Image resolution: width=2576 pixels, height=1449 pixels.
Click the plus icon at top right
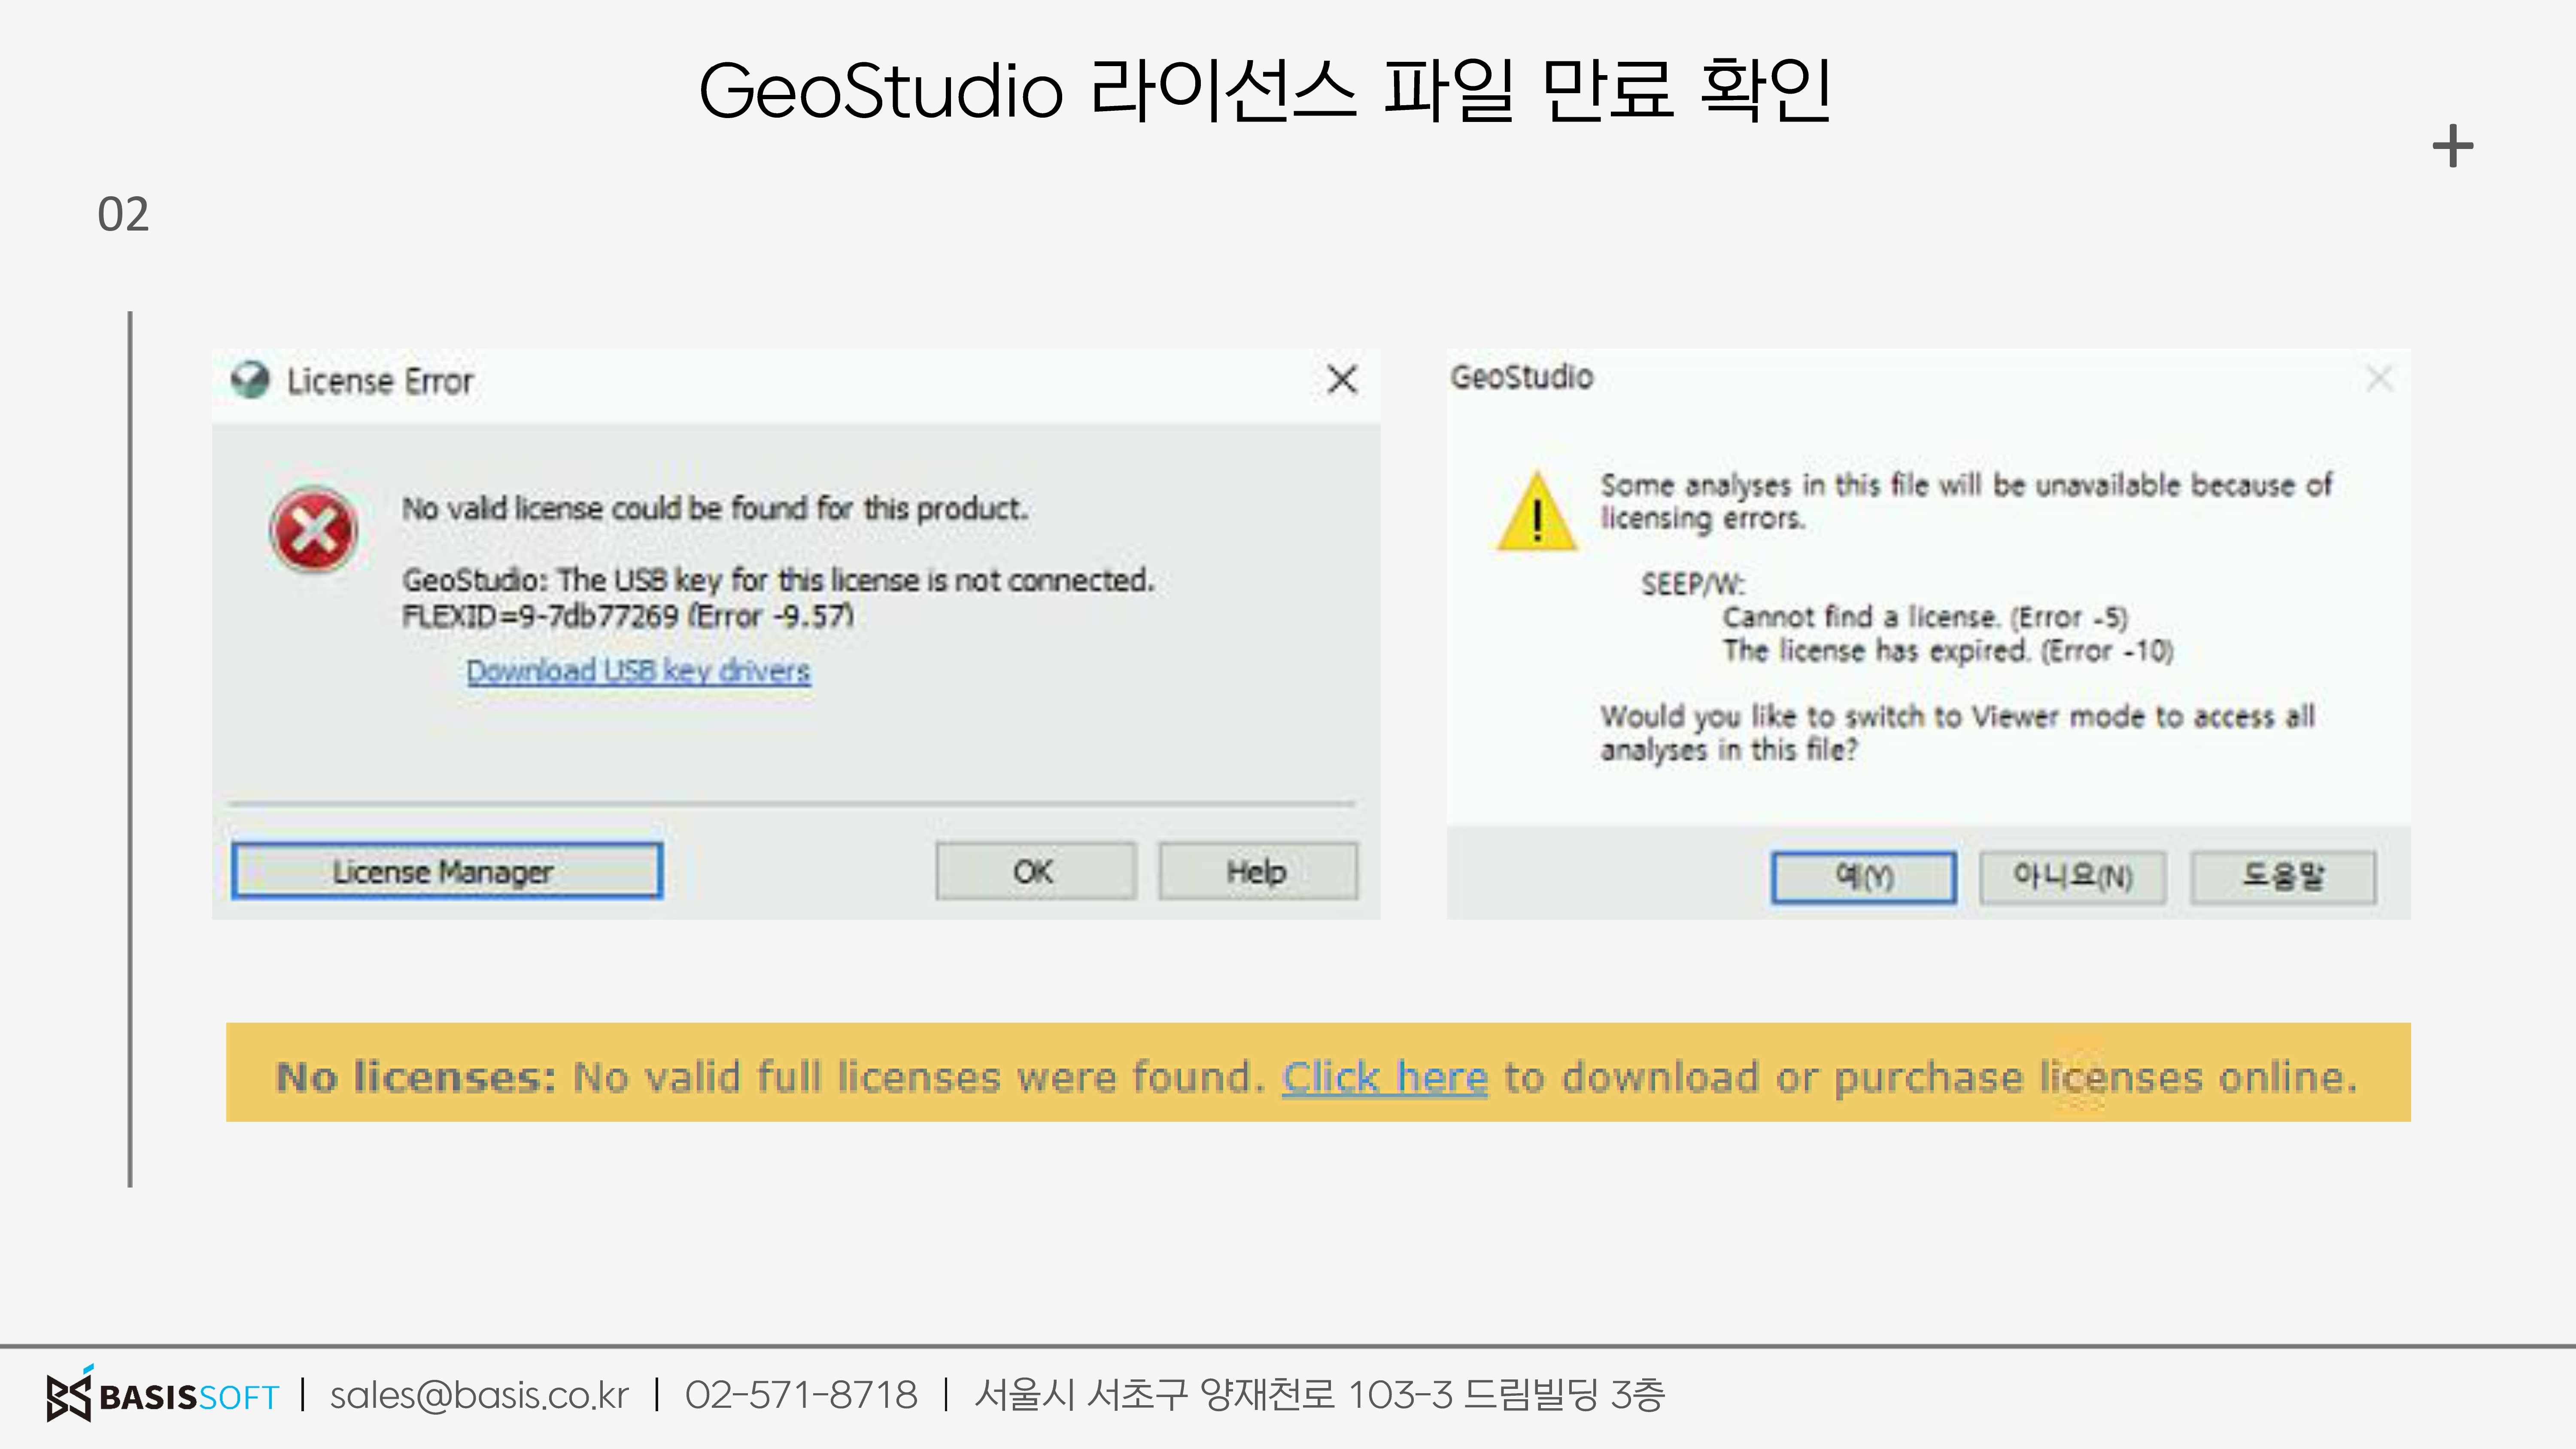coord(2453,147)
